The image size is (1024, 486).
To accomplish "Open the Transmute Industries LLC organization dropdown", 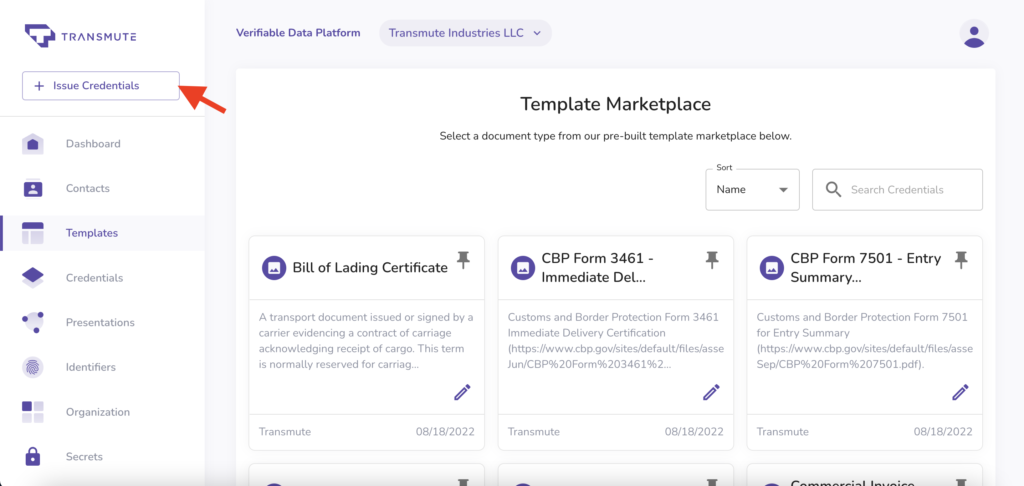I will (465, 33).
